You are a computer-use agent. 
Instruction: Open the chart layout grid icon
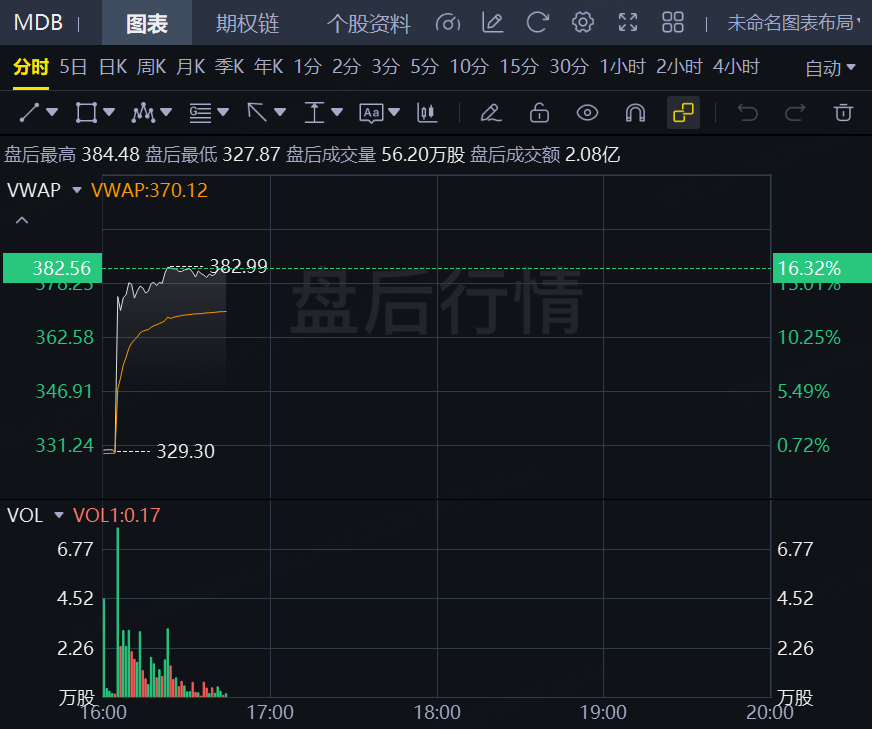673,23
